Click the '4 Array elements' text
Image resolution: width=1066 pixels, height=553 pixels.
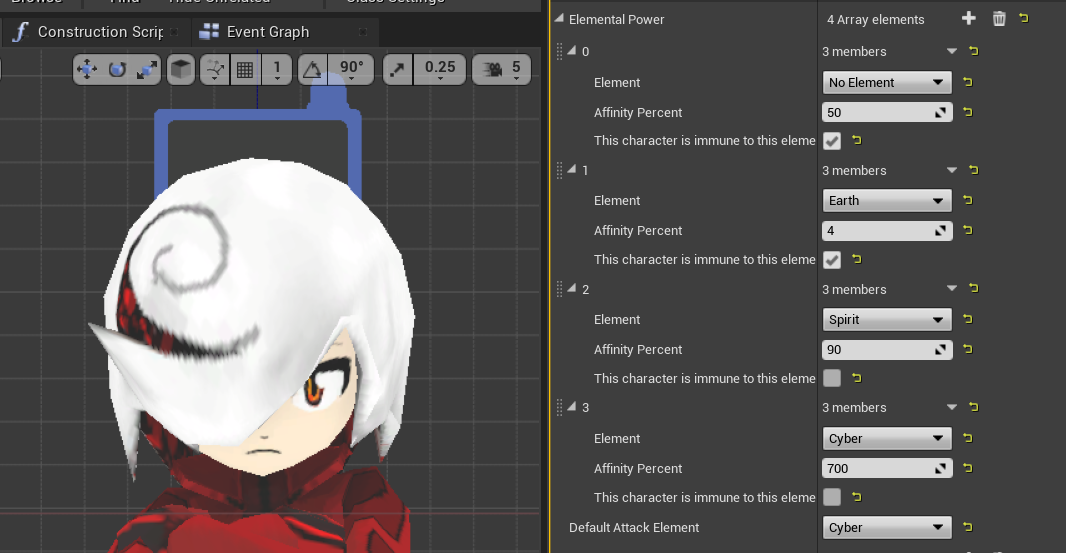[x=876, y=20]
